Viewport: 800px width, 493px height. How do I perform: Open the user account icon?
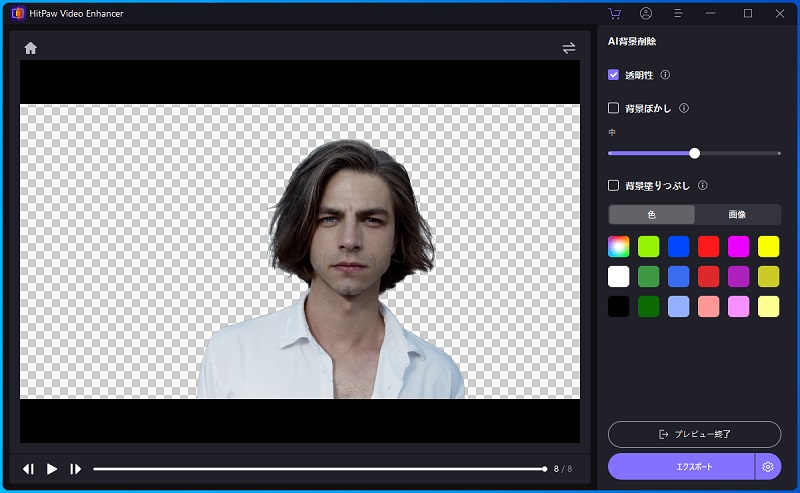click(x=646, y=14)
